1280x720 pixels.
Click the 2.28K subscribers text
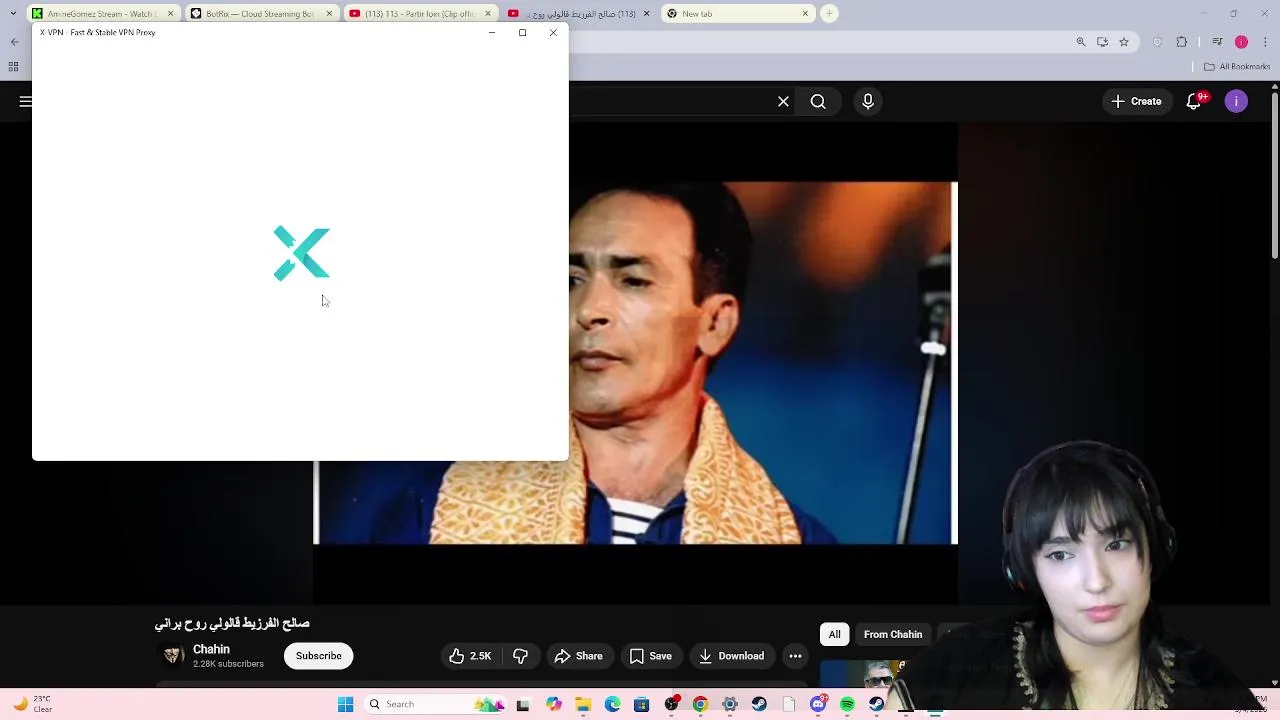pos(228,664)
